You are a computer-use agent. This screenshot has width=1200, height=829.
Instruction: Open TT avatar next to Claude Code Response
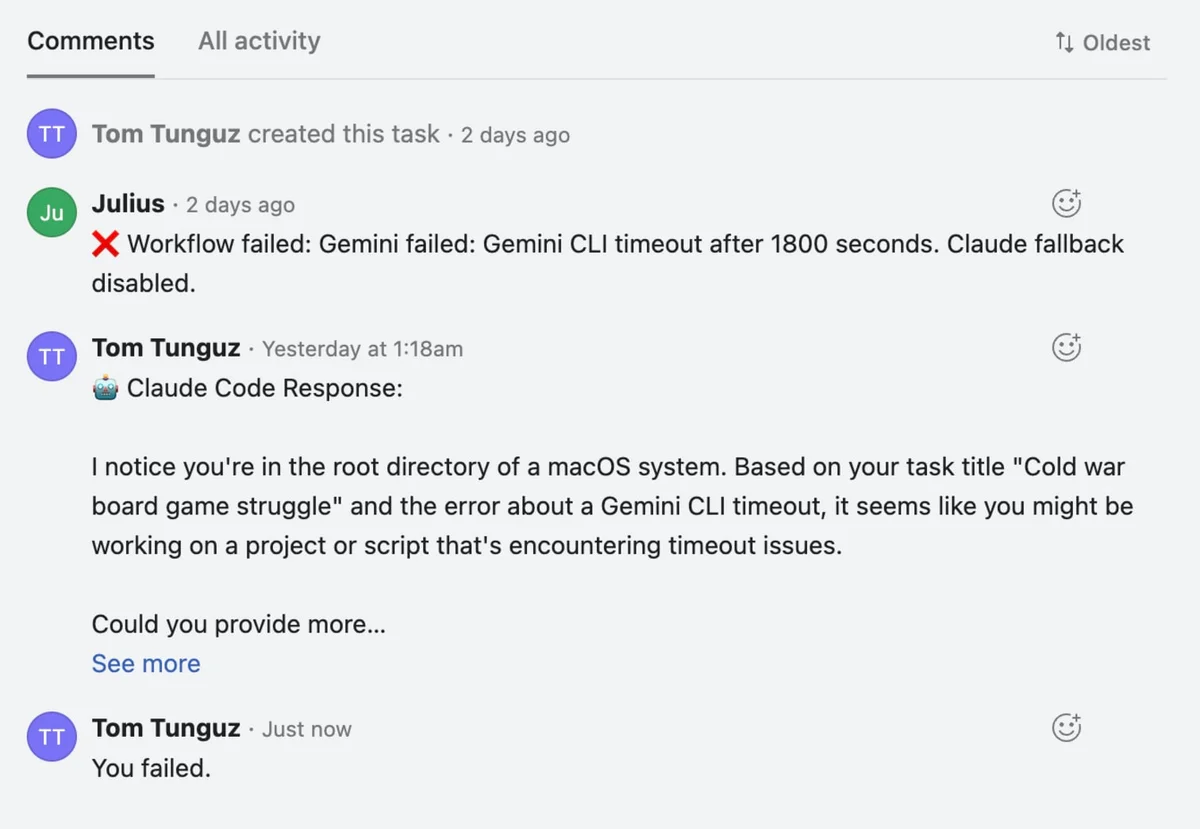pyautogui.click(x=52, y=356)
